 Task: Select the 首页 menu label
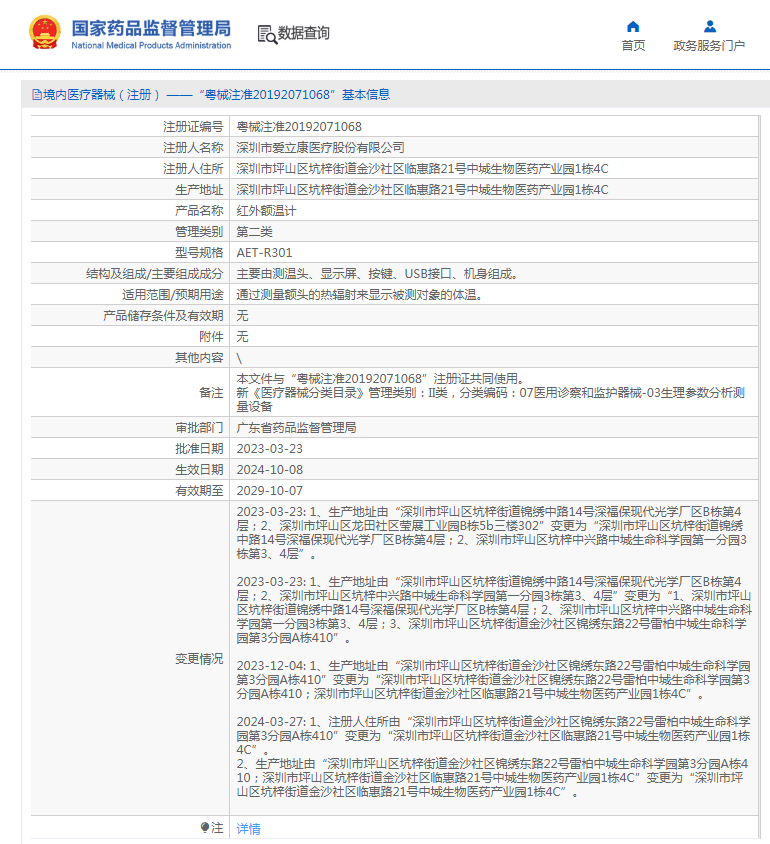633,46
